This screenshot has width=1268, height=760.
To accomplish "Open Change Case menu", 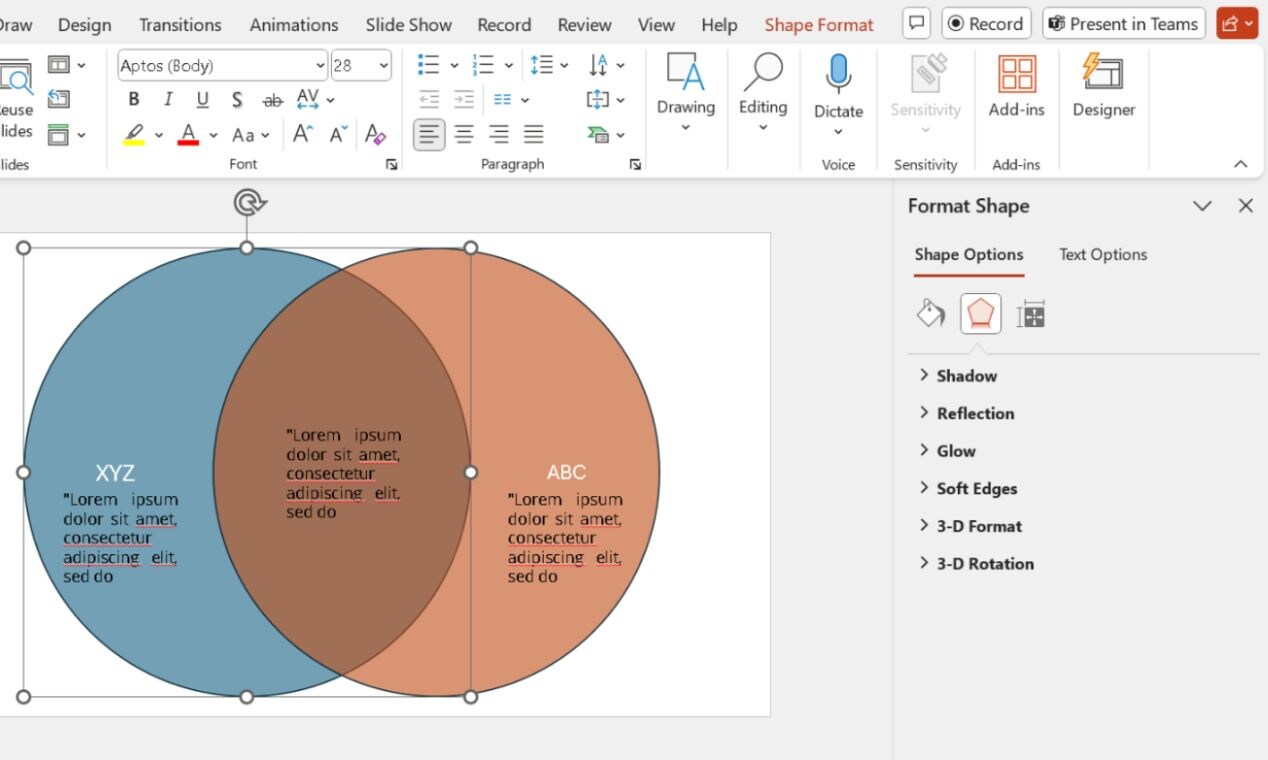I will click(x=250, y=134).
